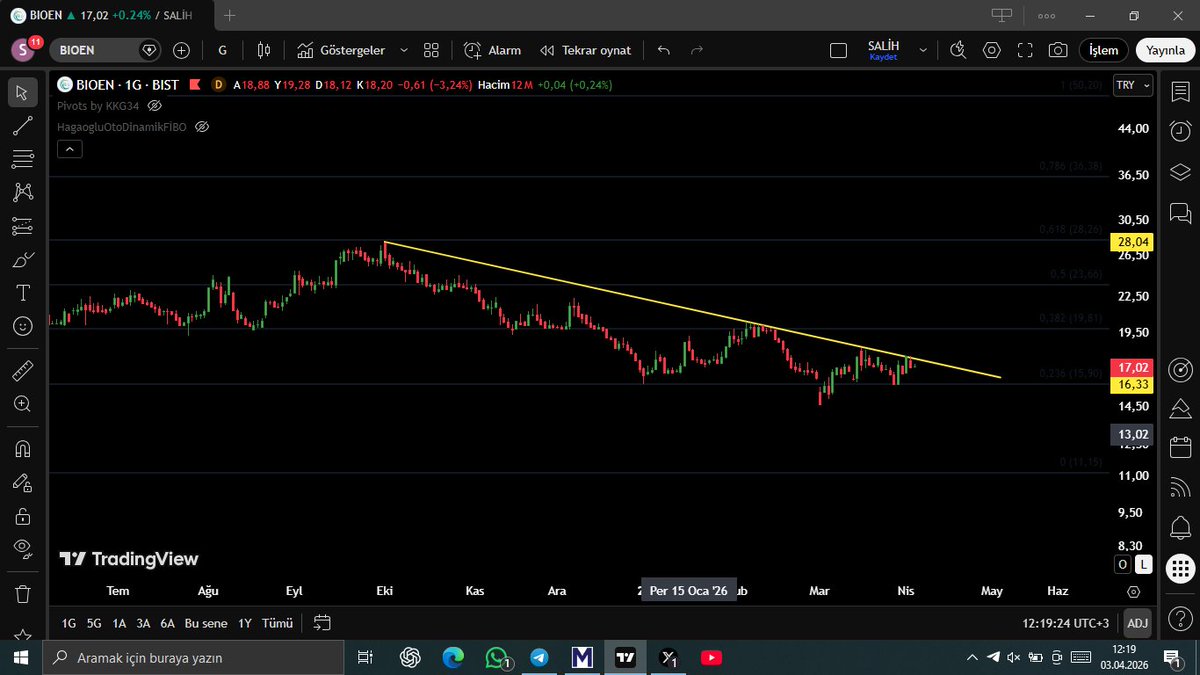Select the cursor arrow tool
Viewport: 1200px width, 675px height.
(x=22, y=93)
